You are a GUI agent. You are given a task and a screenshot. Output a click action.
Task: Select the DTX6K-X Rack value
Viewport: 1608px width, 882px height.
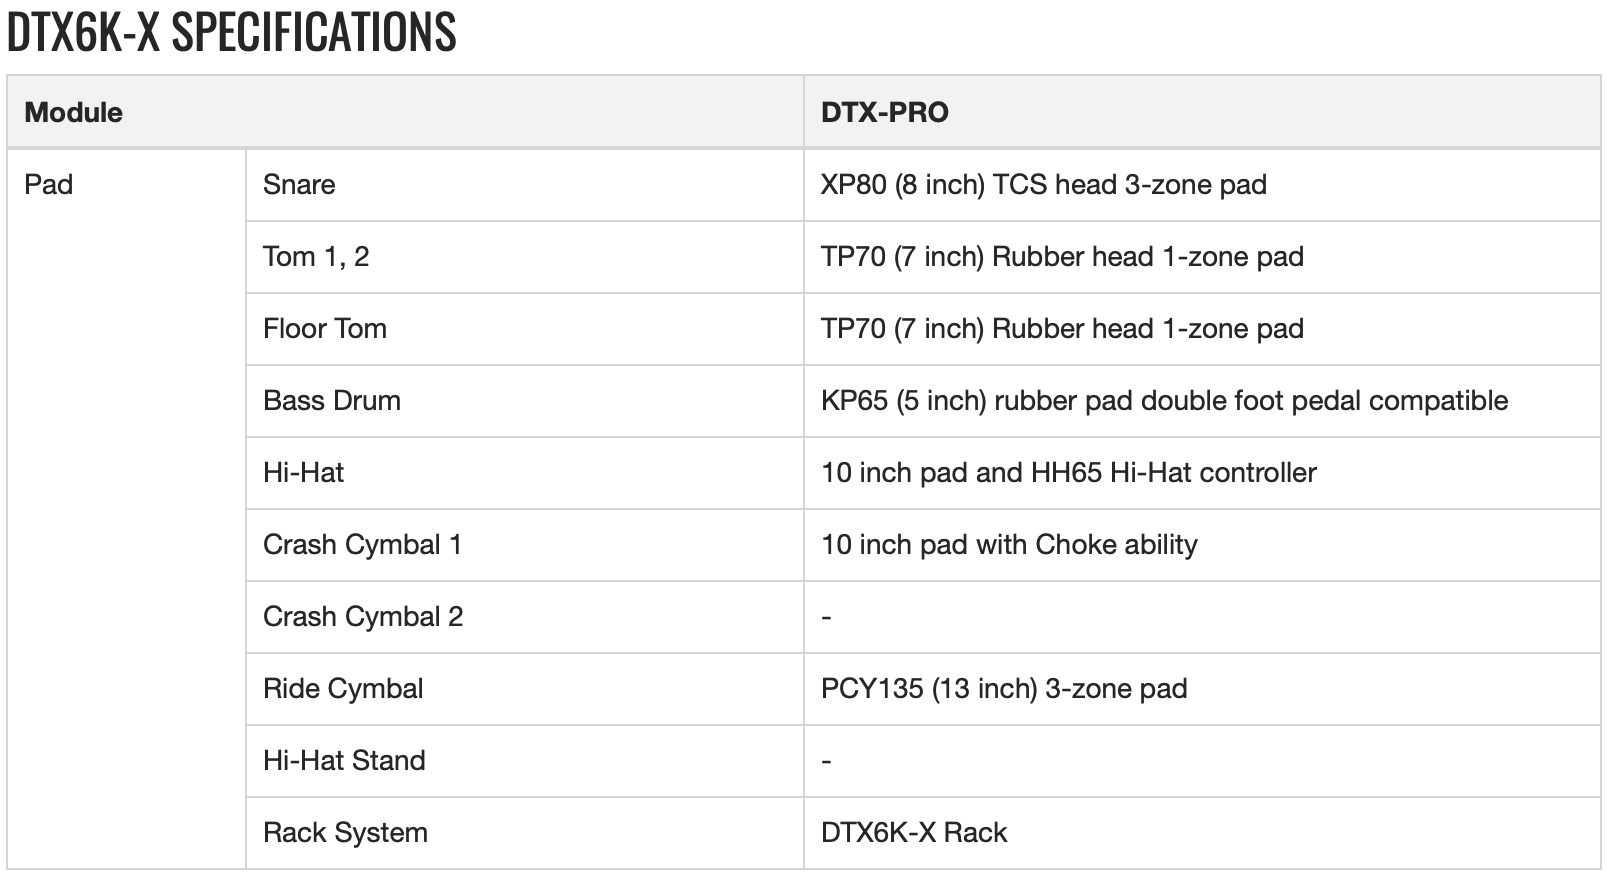[914, 833]
